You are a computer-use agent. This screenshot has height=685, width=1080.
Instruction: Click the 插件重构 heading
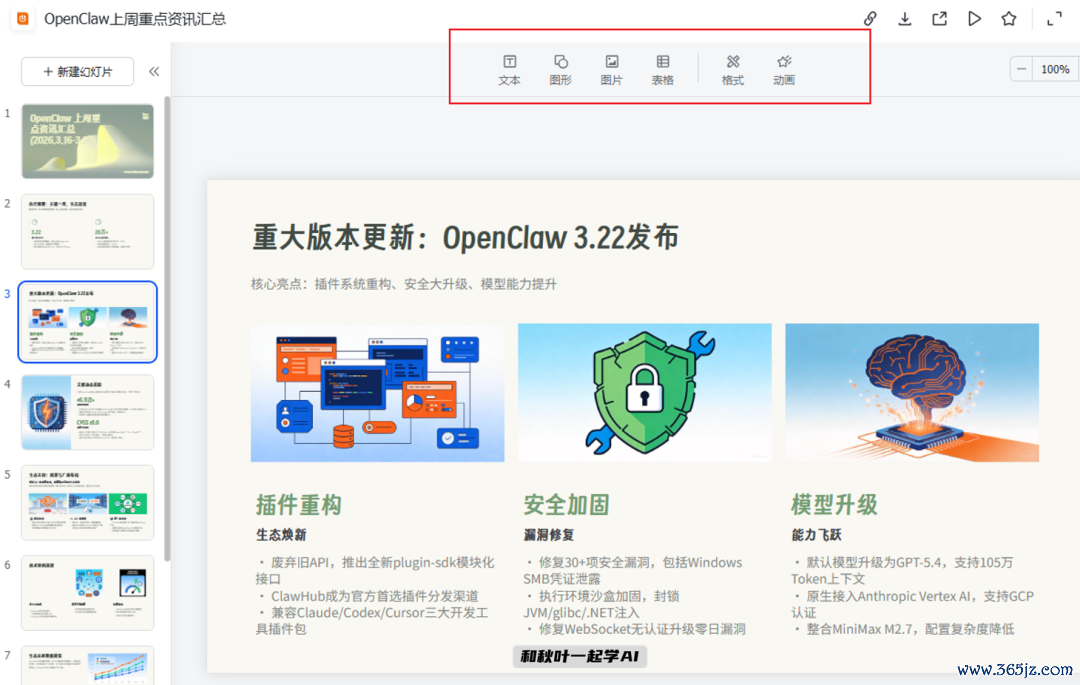pos(299,505)
